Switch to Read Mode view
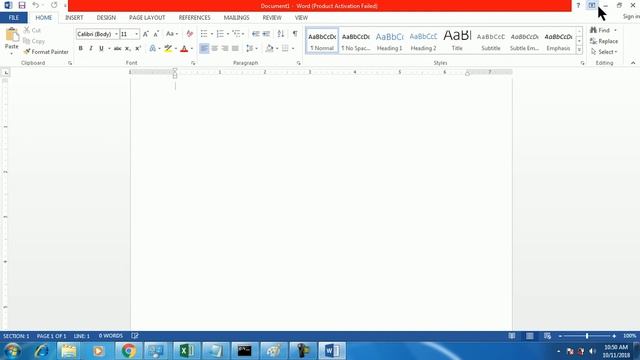 point(512,336)
